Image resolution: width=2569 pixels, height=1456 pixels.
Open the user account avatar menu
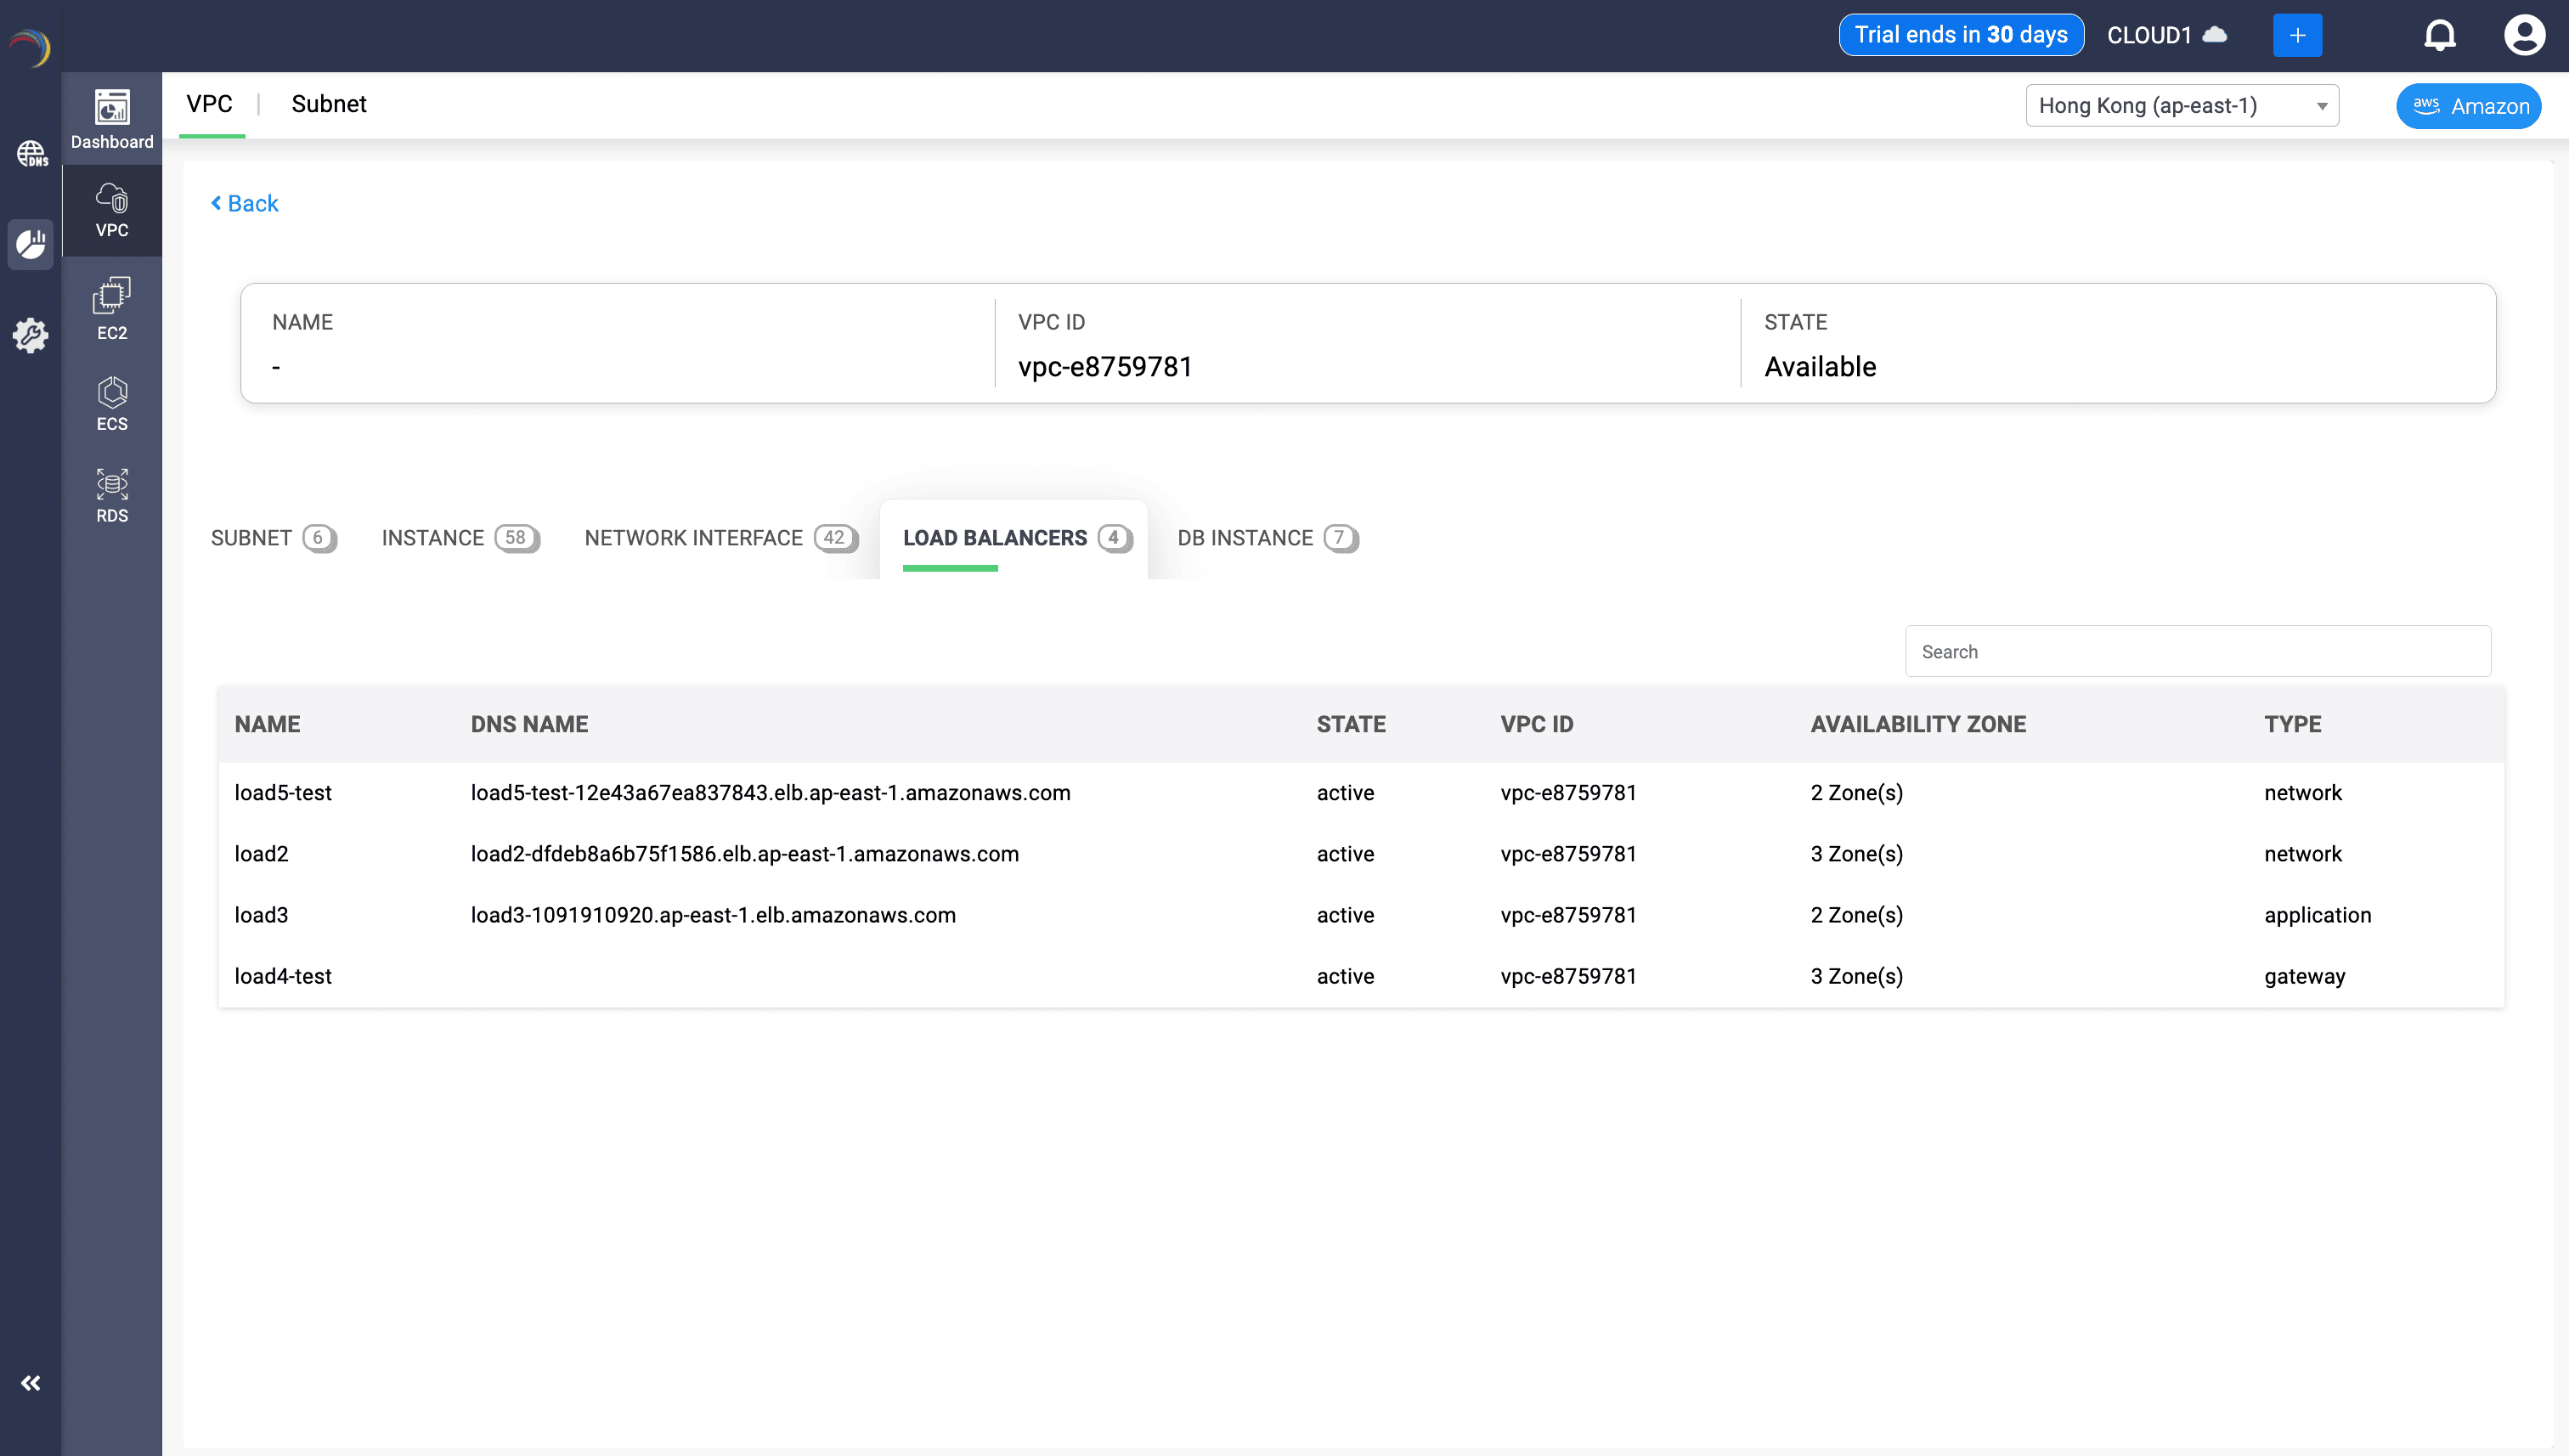(2525, 33)
